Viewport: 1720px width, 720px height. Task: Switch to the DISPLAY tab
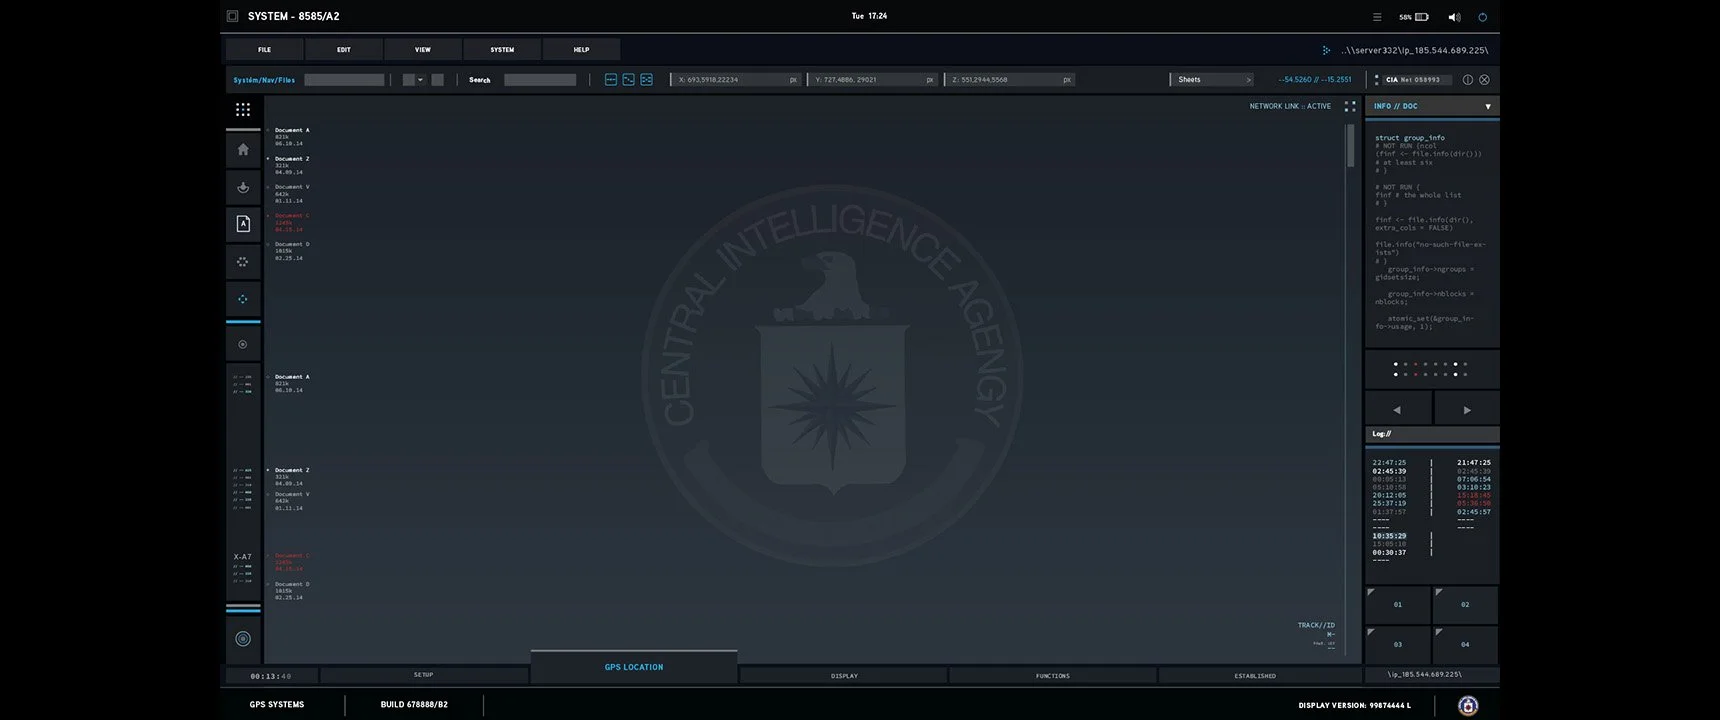844,676
